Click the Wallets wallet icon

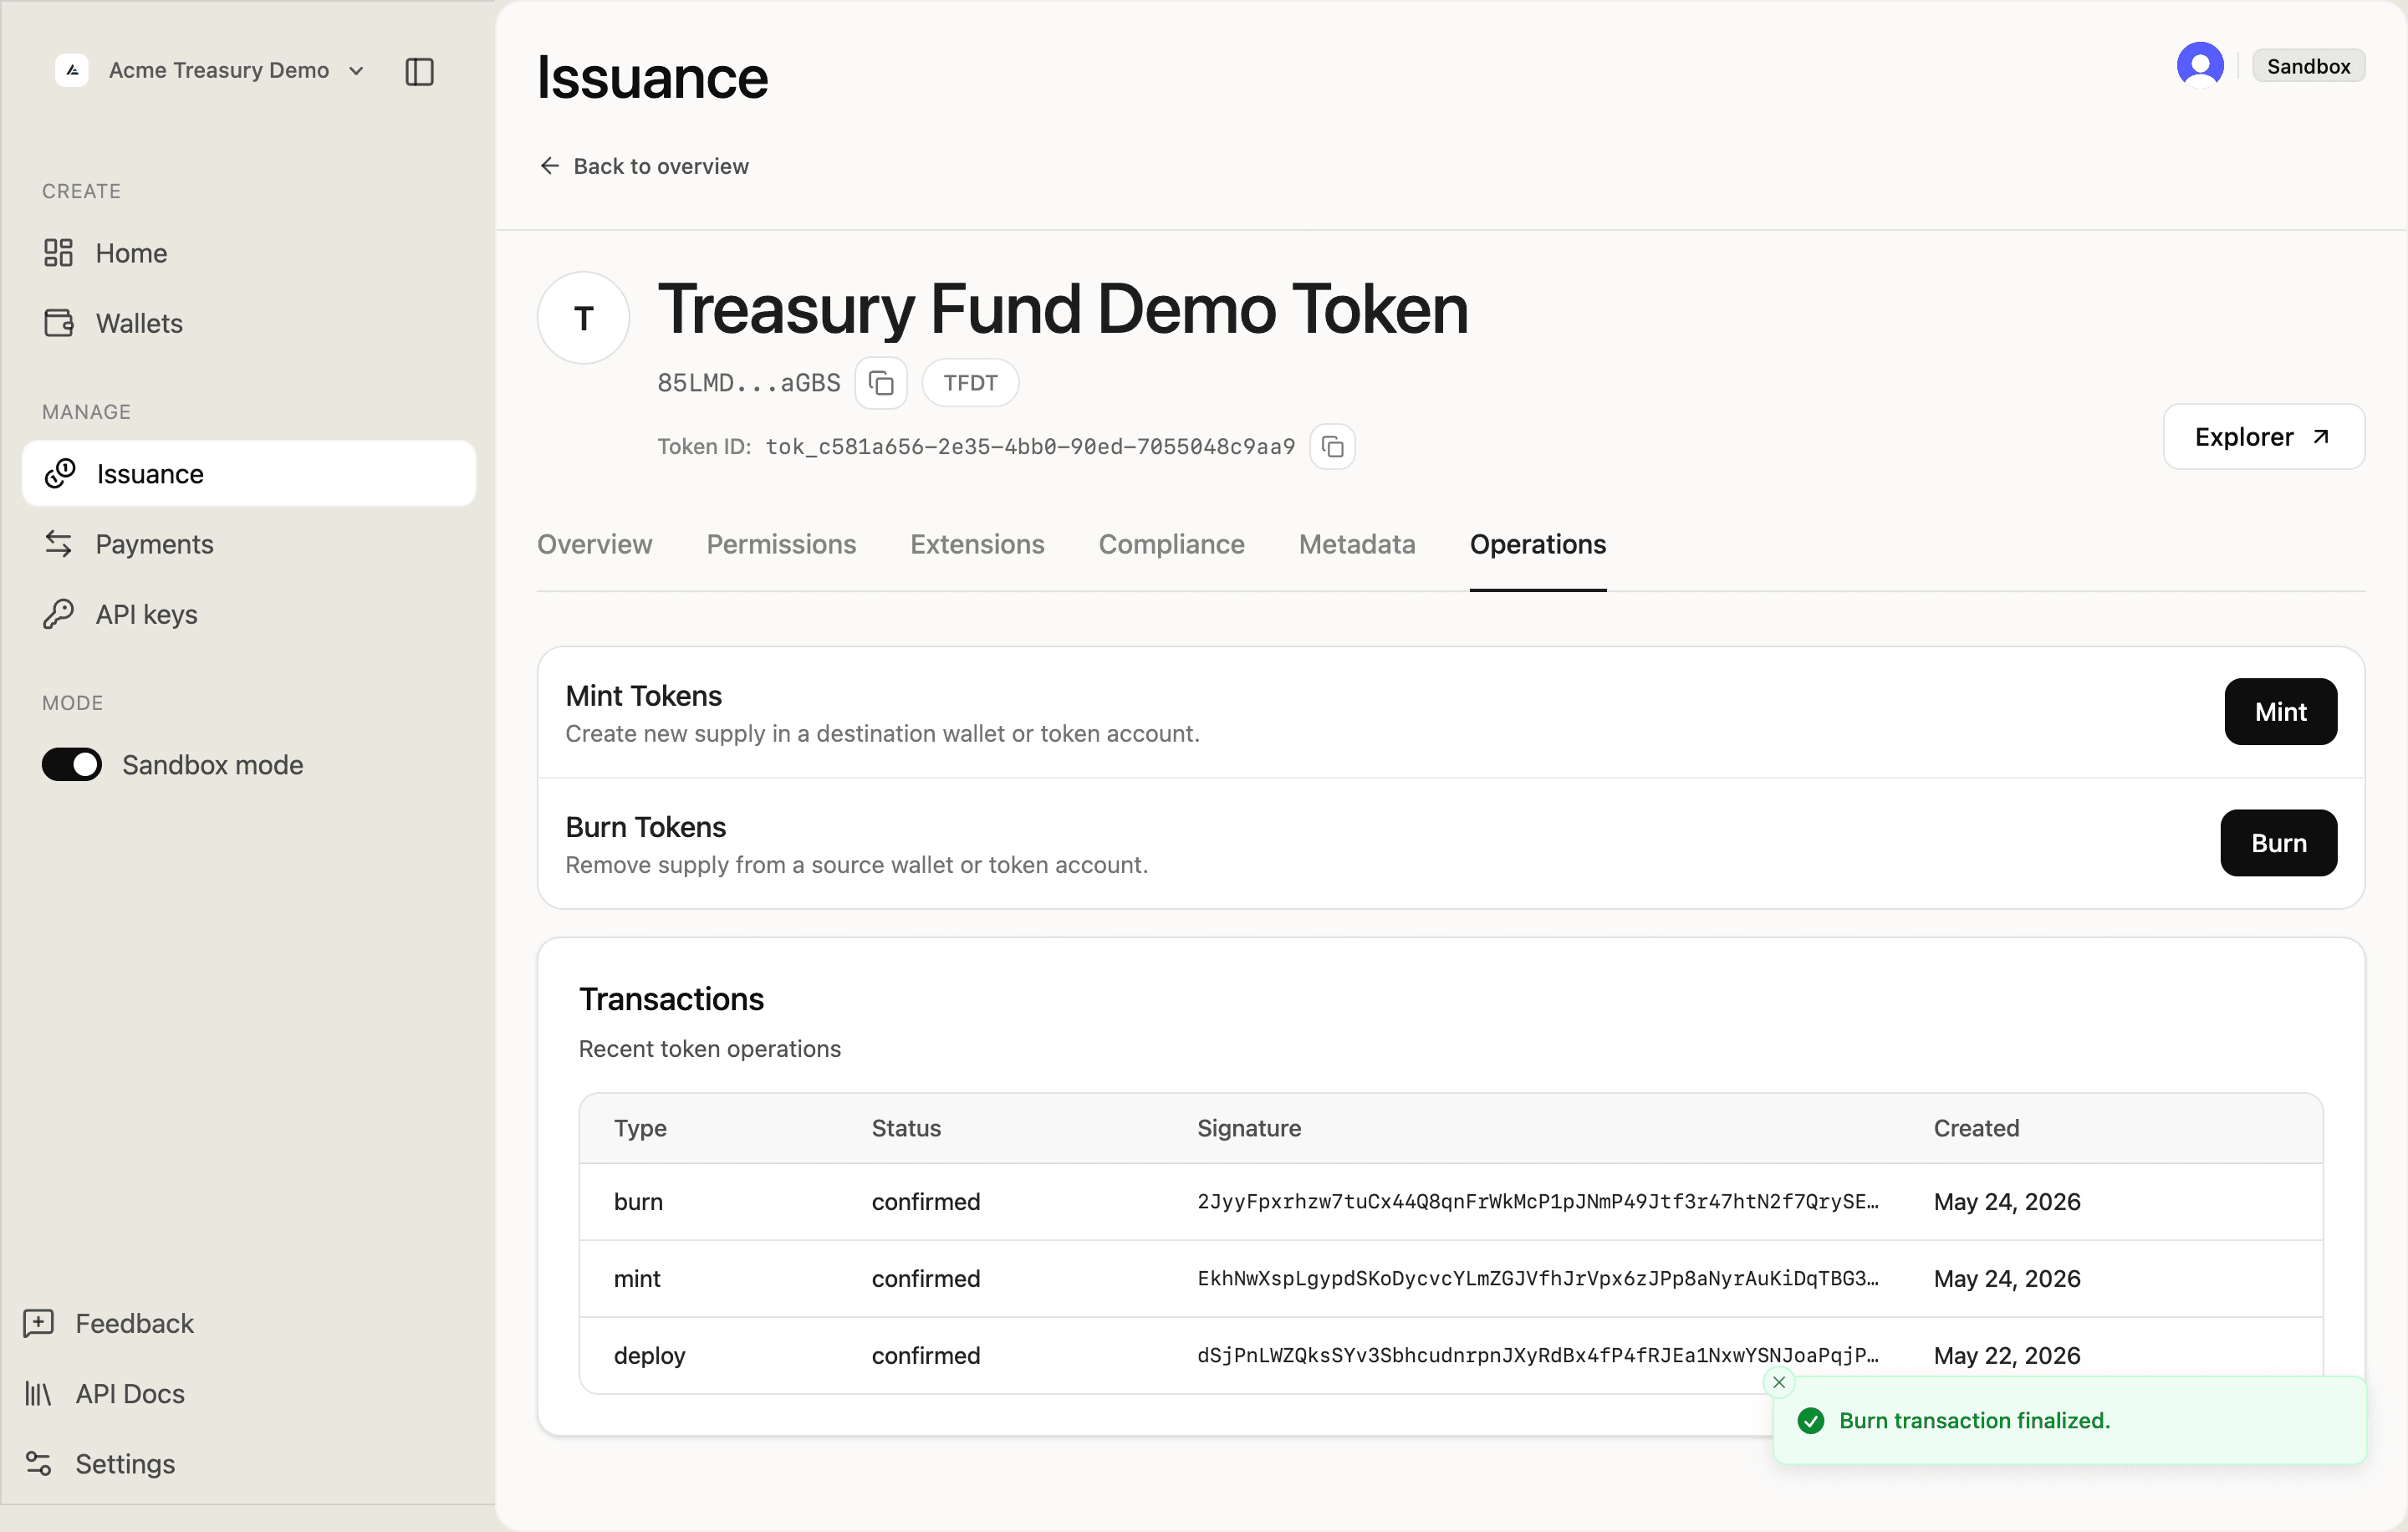click(59, 323)
